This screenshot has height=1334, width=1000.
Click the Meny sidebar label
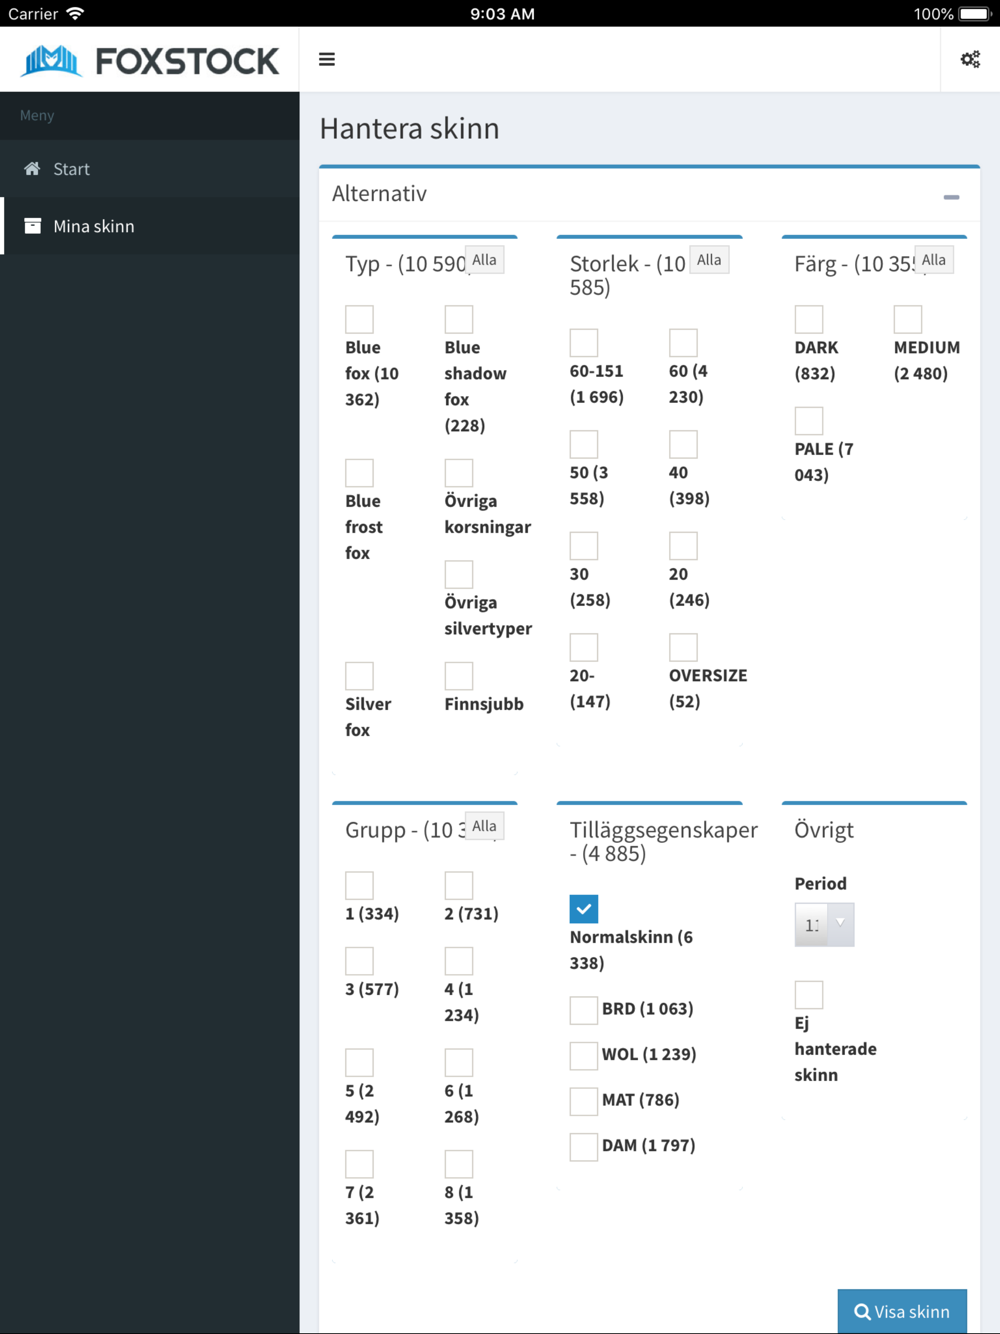37,115
